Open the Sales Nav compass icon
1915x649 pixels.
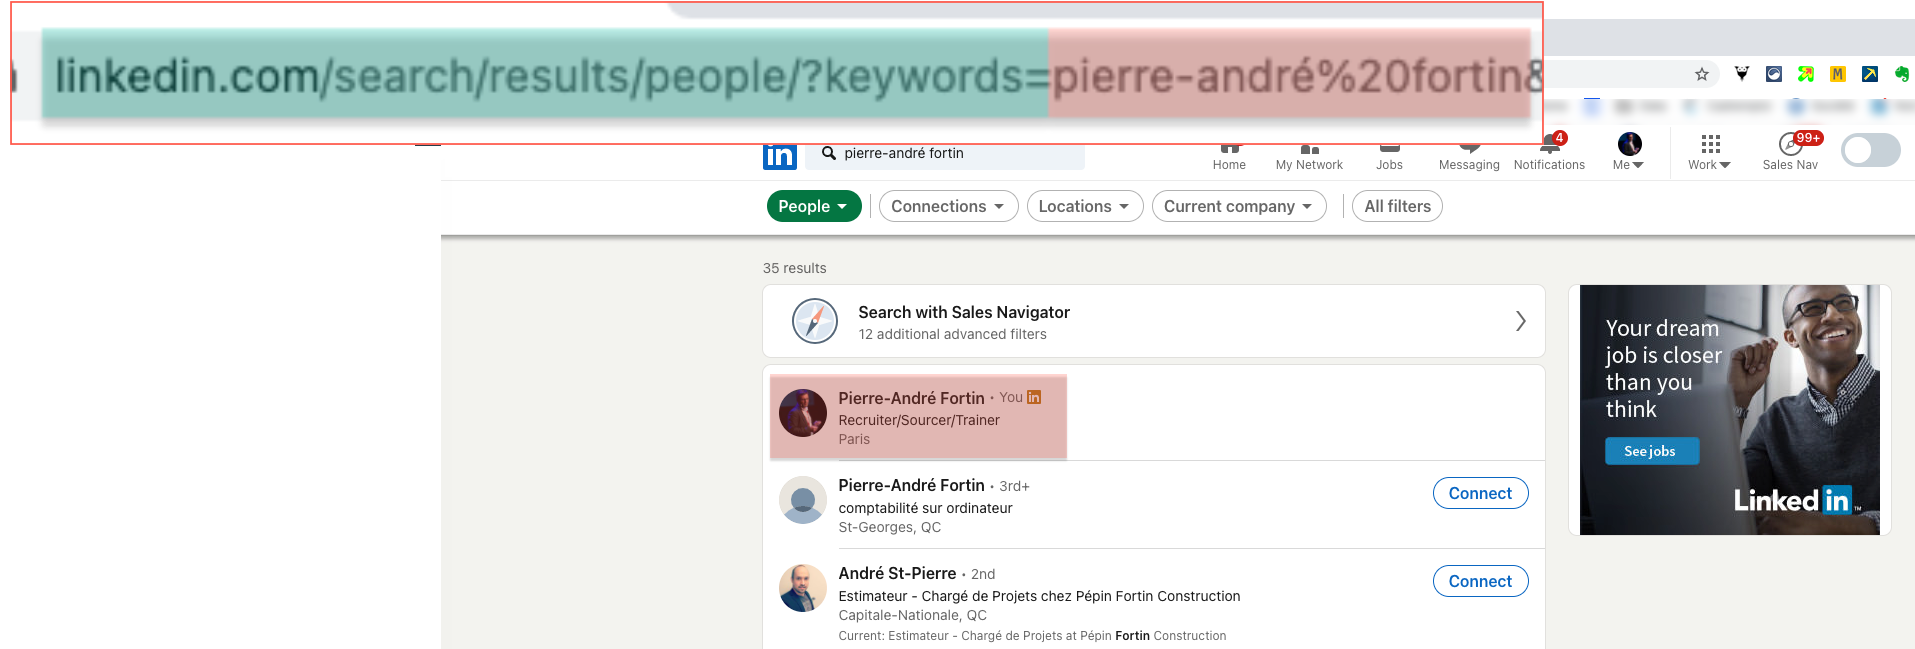click(1789, 145)
